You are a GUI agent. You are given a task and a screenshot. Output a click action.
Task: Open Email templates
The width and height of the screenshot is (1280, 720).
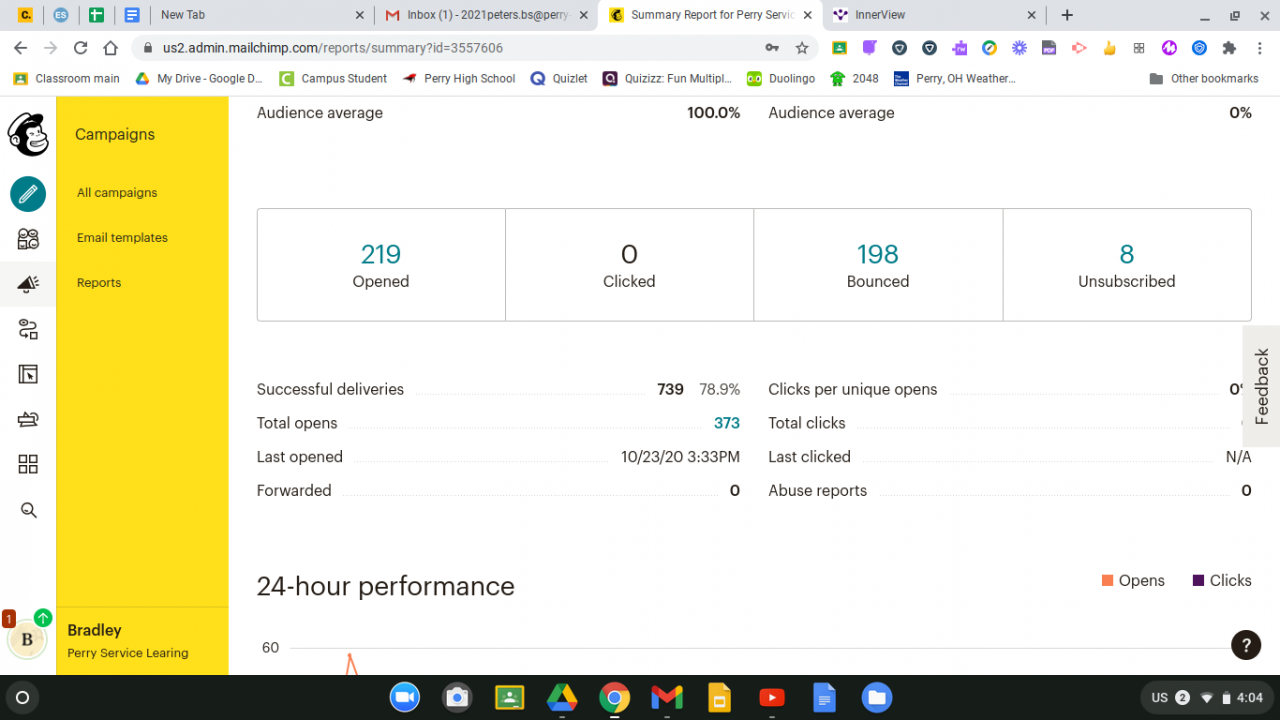point(122,238)
